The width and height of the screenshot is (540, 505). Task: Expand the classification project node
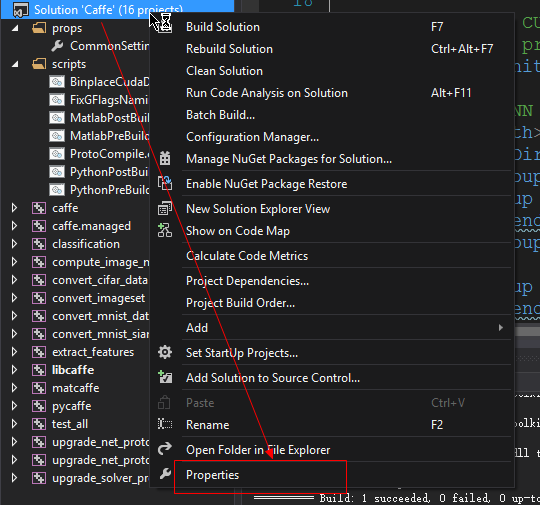(14, 244)
